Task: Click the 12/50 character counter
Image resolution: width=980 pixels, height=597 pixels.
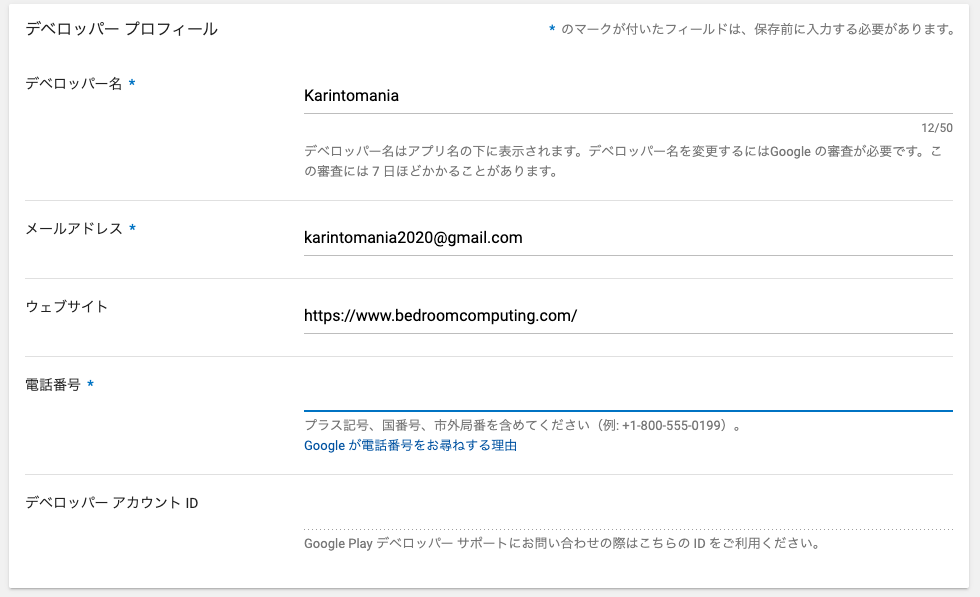Action: click(x=937, y=128)
